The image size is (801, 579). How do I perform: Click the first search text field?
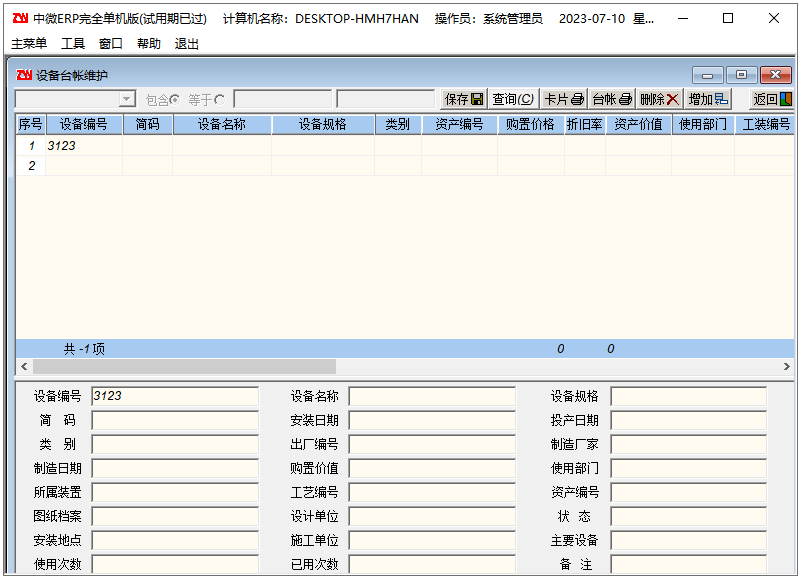click(x=282, y=99)
